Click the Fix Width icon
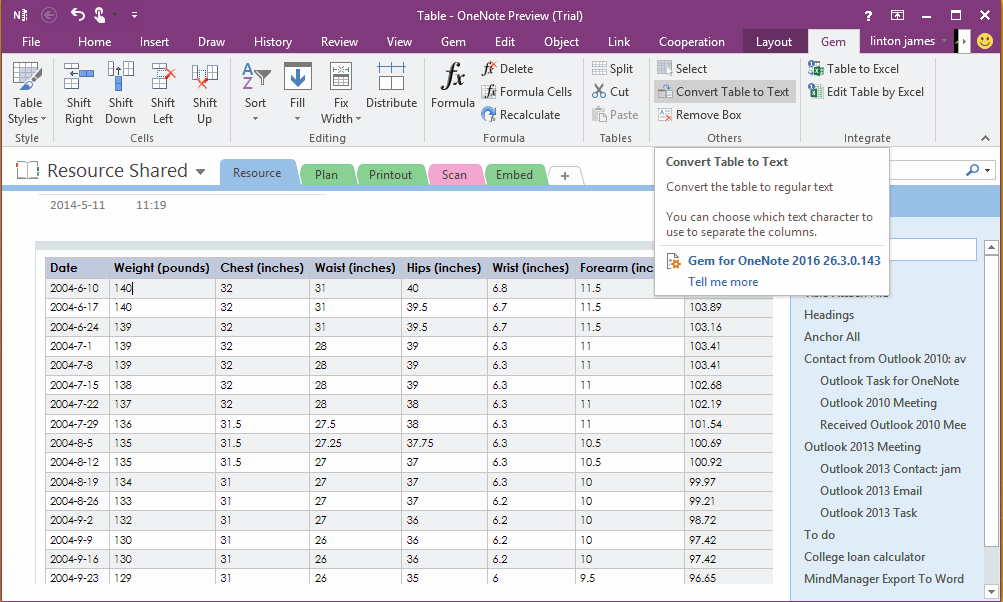1003x602 pixels. [x=341, y=76]
